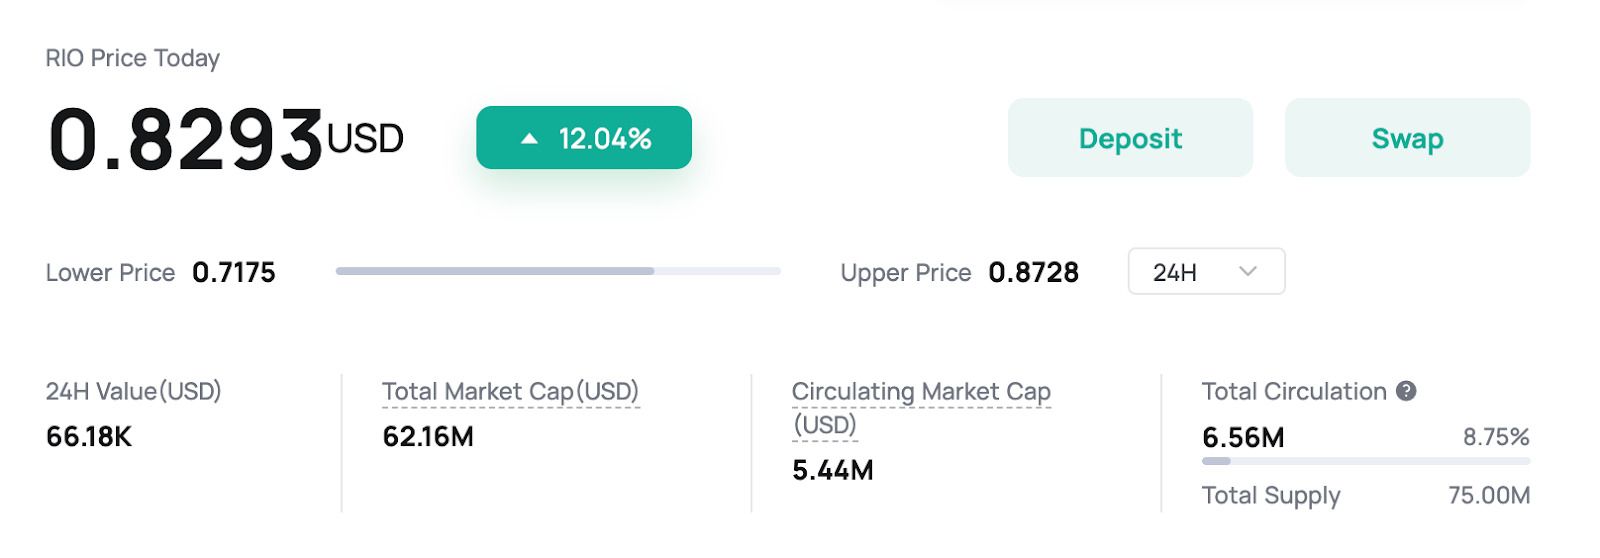This screenshot has height=558, width=1600.
Task: Click the RIO Price Today heading
Action: [133, 58]
